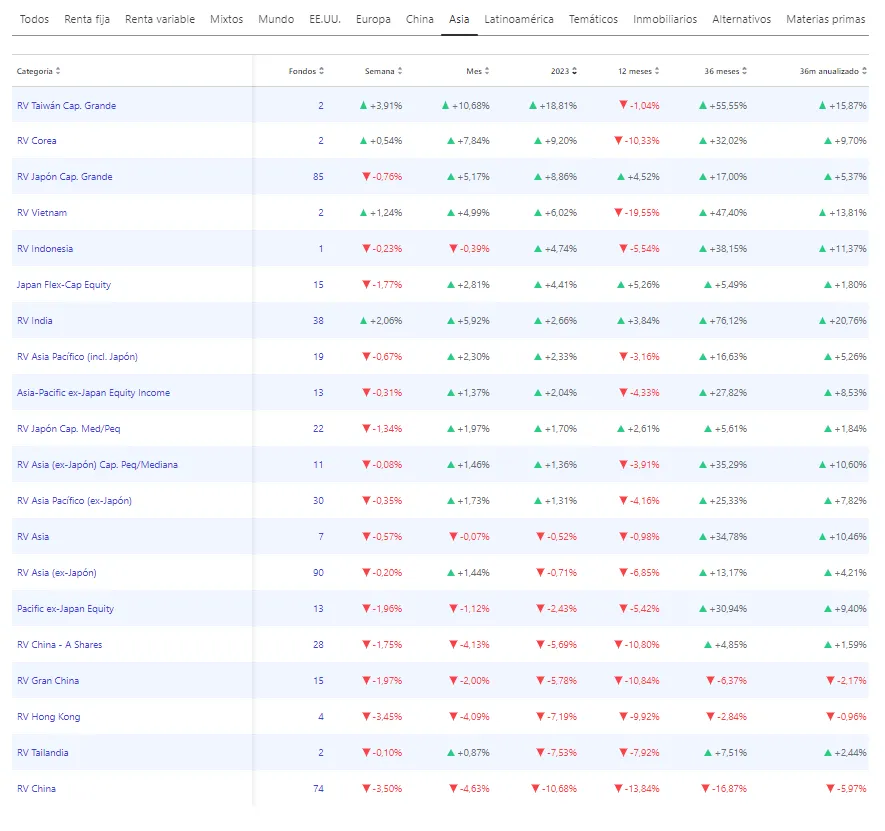Open the RV Hong Kong link
This screenshot has height=831, width=885.
coord(49,717)
